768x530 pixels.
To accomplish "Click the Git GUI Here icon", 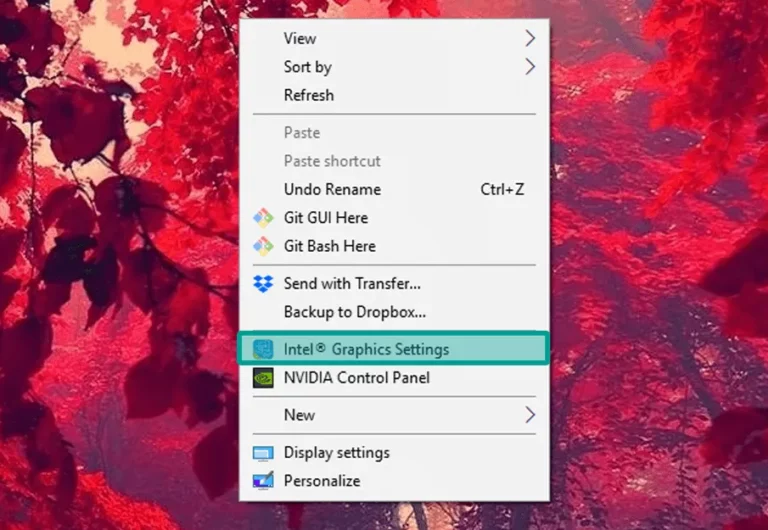I will click(263, 218).
